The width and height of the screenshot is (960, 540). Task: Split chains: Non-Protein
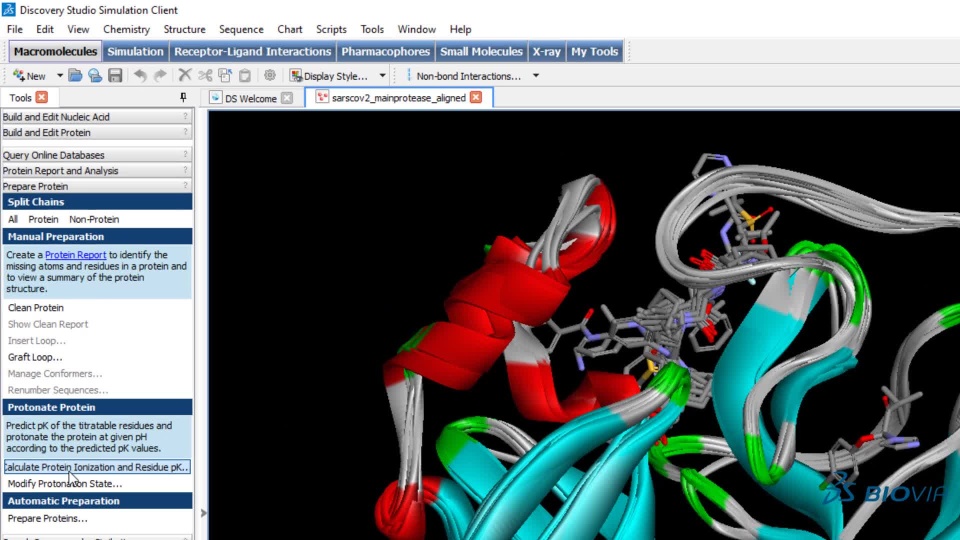94,219
